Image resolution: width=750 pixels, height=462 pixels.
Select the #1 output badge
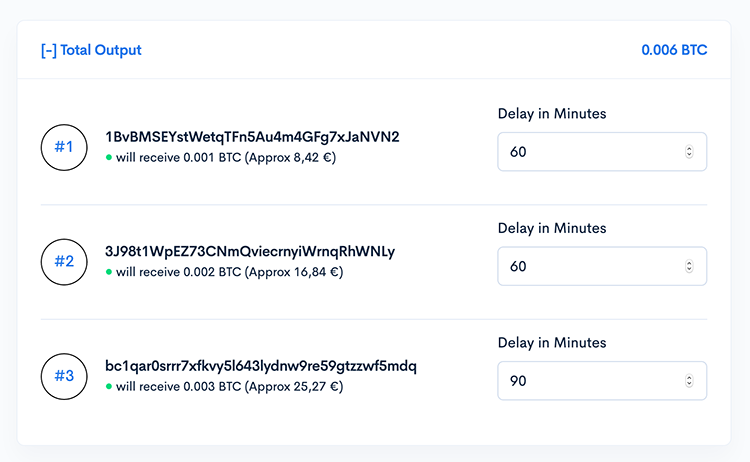click(64, 147)
